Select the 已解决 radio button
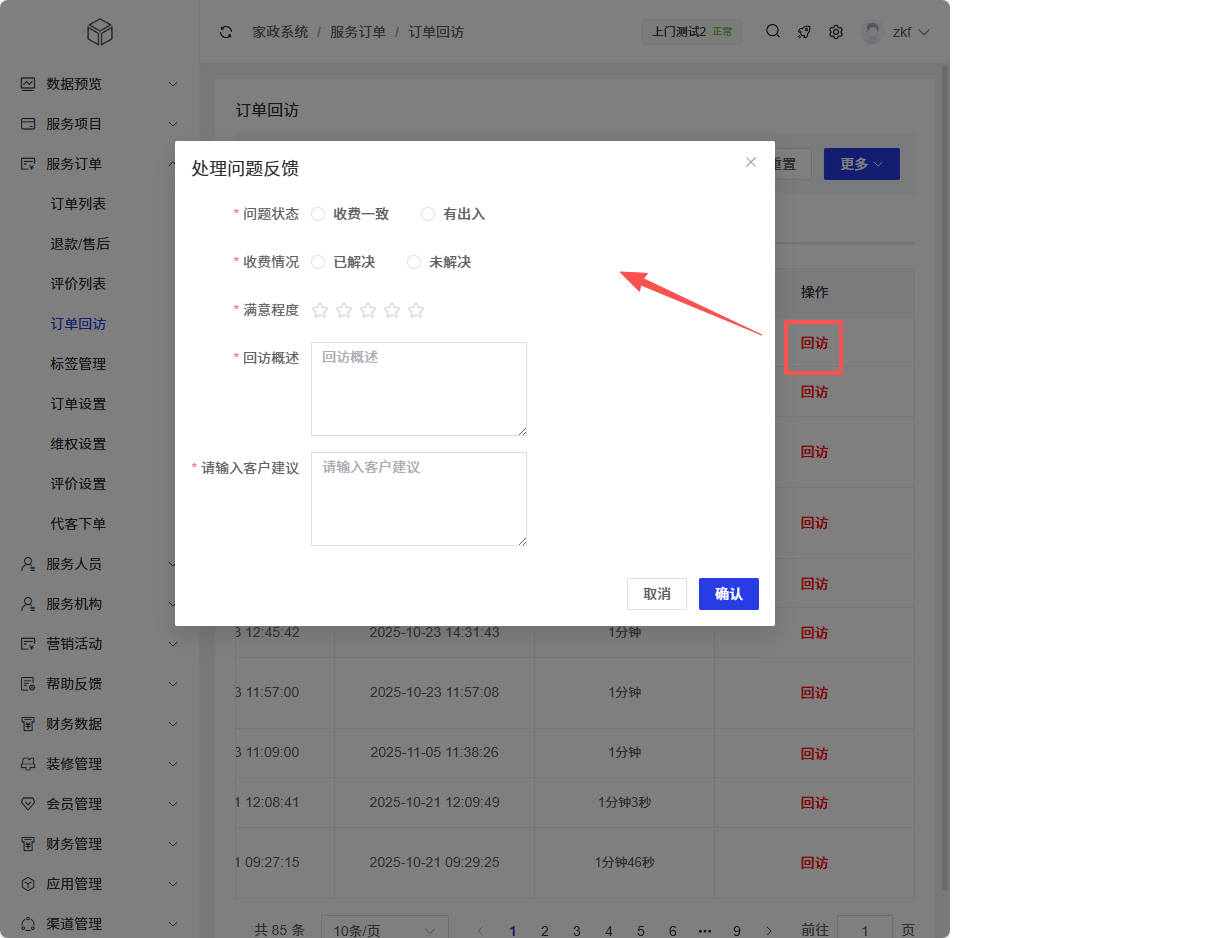The height and width of the screenshot is (938, 1211). 318,262
